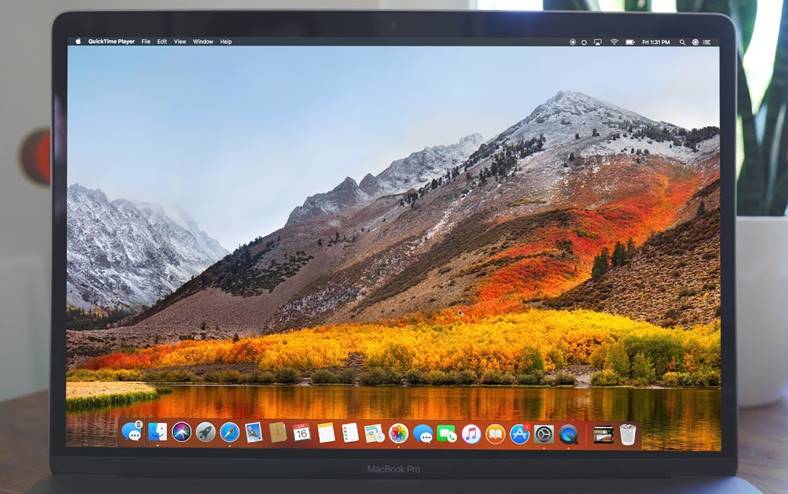Open iTunes music note icon
788x494 pixels.
471,434
